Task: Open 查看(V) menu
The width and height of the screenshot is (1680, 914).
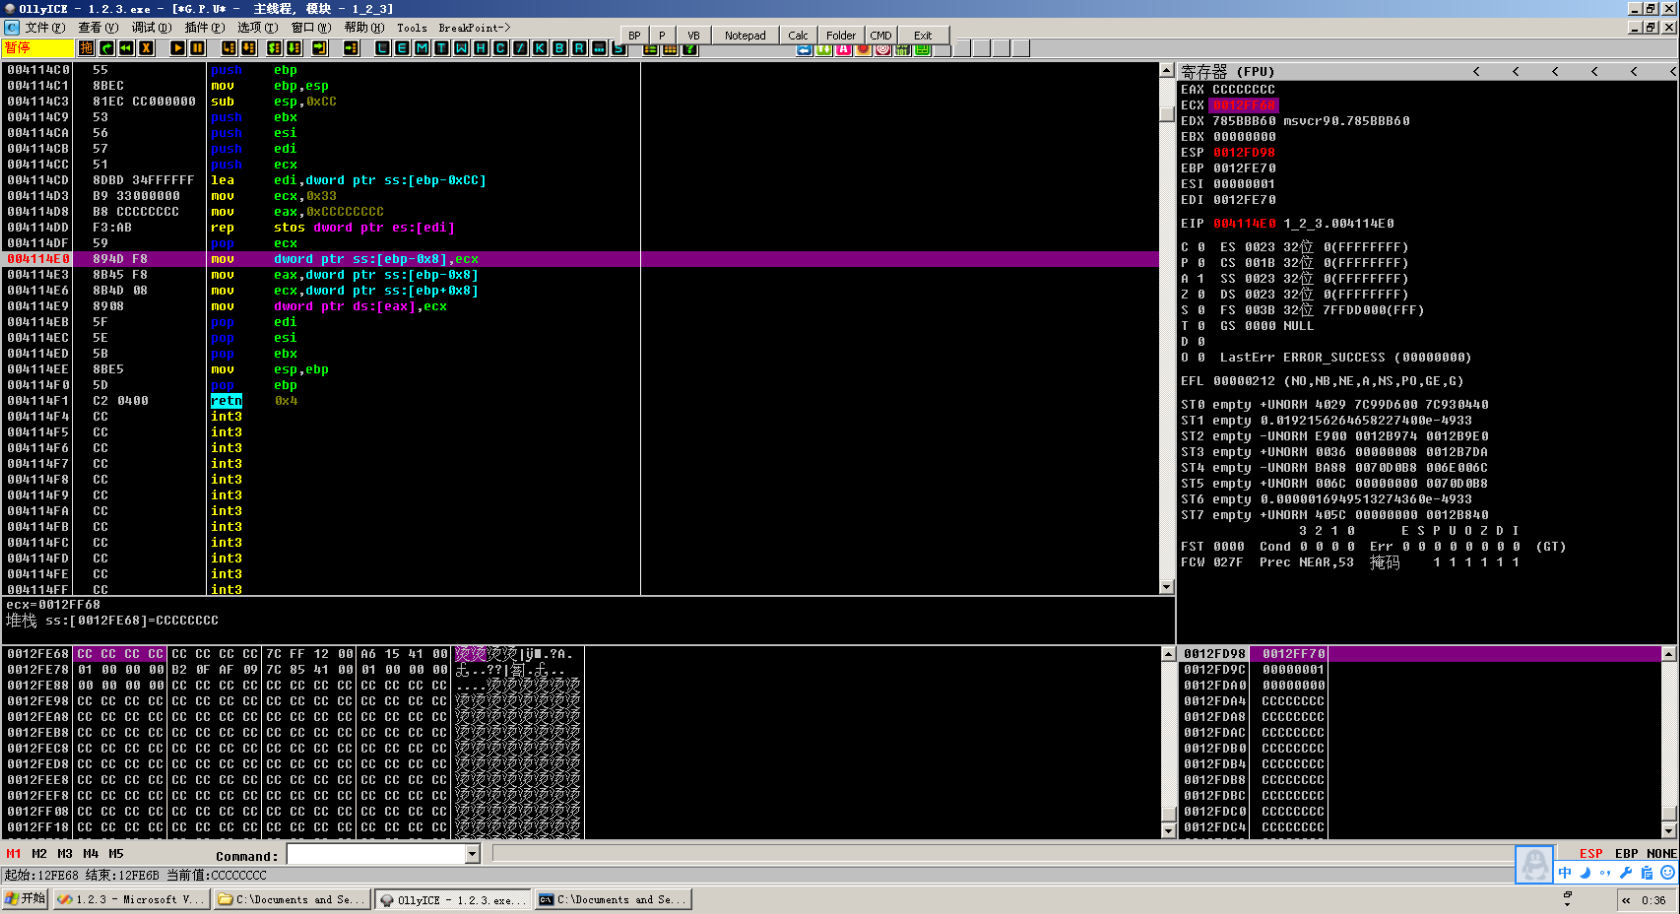Action: coord(98,27)
